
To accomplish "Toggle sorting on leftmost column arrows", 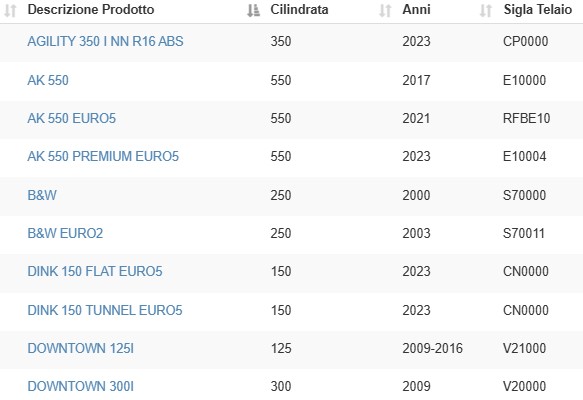I will (10, 10).
